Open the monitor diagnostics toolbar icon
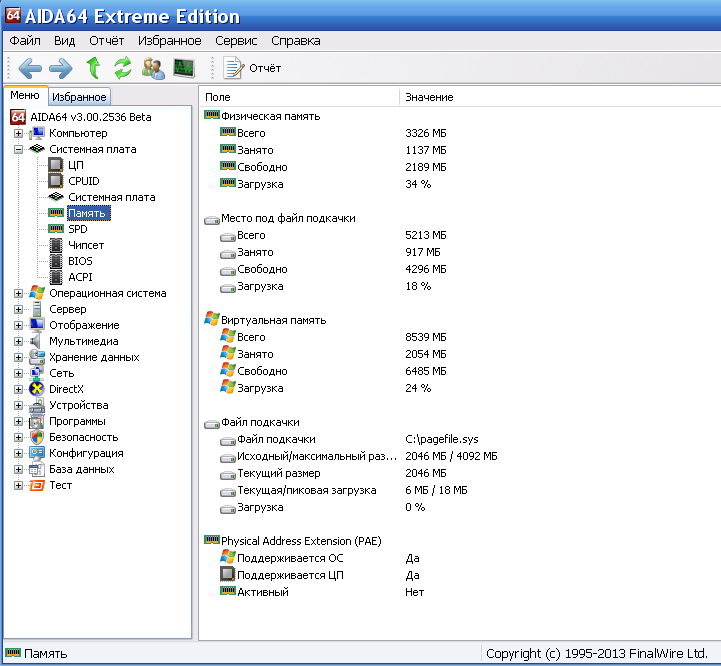This screenshot has width=721, height=666. click(184, 68)
